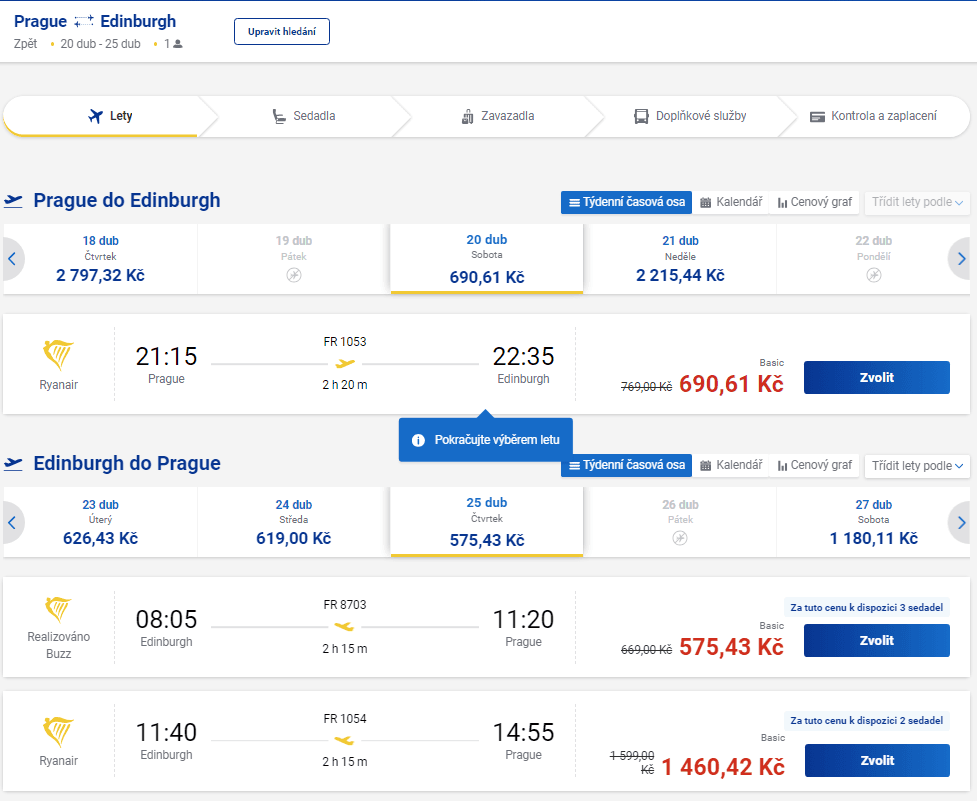Image resolution: width=977 pixels, height=801 pixels.
Task: Click price 575,43 Kč on flight FR 8703
Action: click(x=731, y=647)
